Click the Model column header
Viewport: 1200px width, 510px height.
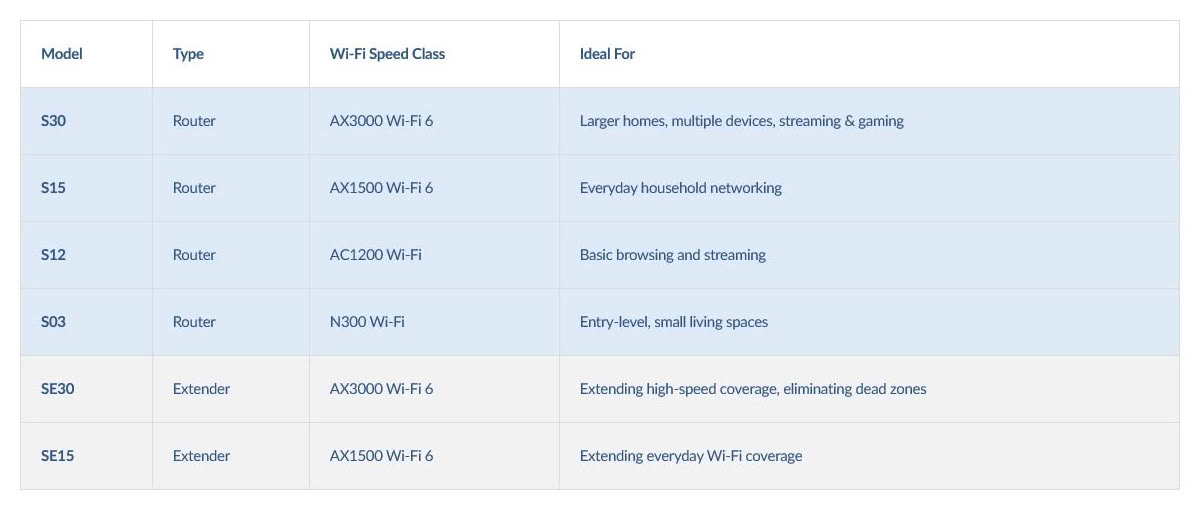tap(62, 54)
